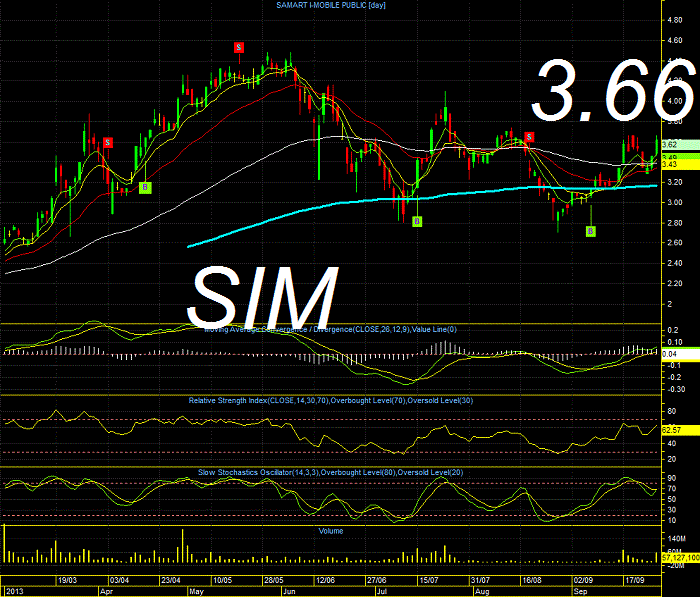Click the Moving Average Convergence / Divergence indicator title
Image resolution: width=700 pixels, height=597 pixels.
(x=330, y=330)
